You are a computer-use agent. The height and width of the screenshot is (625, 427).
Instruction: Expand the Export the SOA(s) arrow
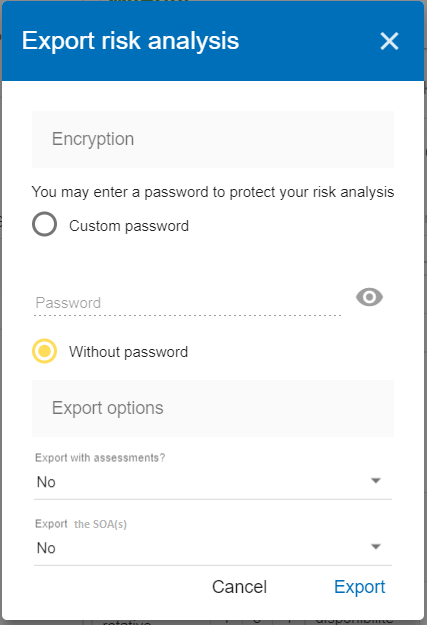click(376, 546)
